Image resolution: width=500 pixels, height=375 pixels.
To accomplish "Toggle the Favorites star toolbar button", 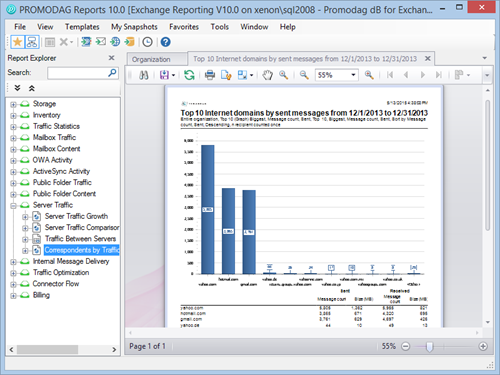I will (x=18, y=42).
